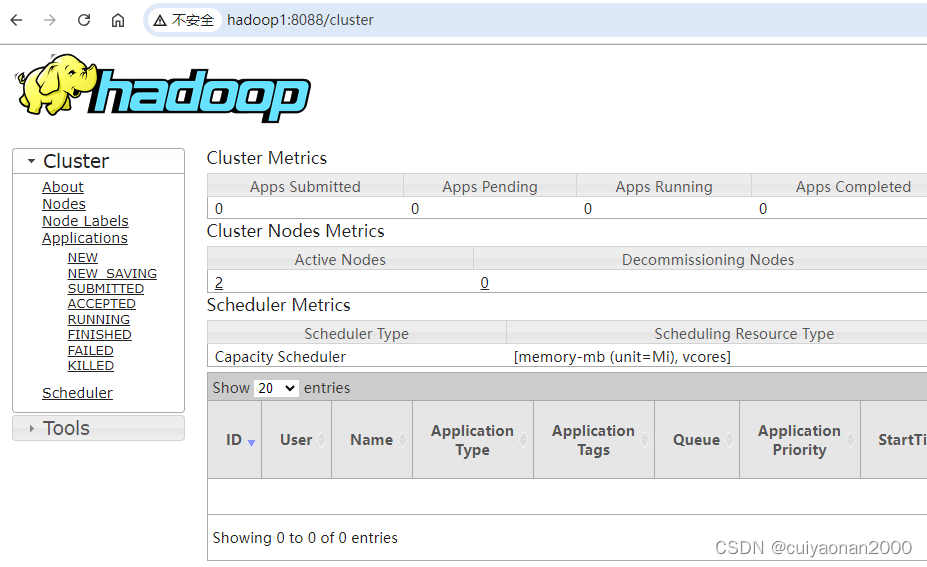Screen dimensions: 927x567
Task: Click the Apps Submitted header
Action: pos(305,187)
